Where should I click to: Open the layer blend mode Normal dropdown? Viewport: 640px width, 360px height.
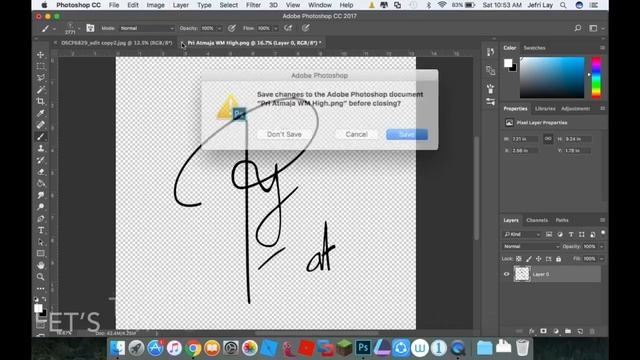click(x=531, y=247)
